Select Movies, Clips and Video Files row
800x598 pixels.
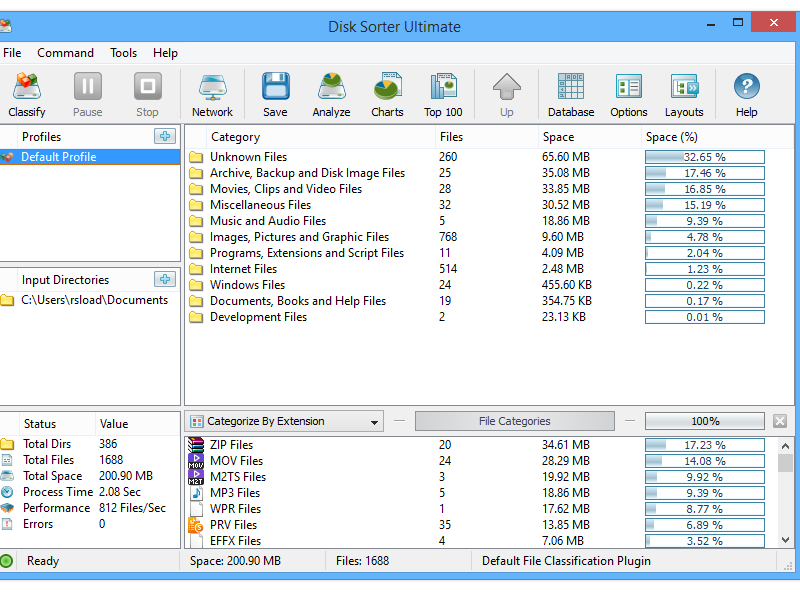click(x=477, y=189)
